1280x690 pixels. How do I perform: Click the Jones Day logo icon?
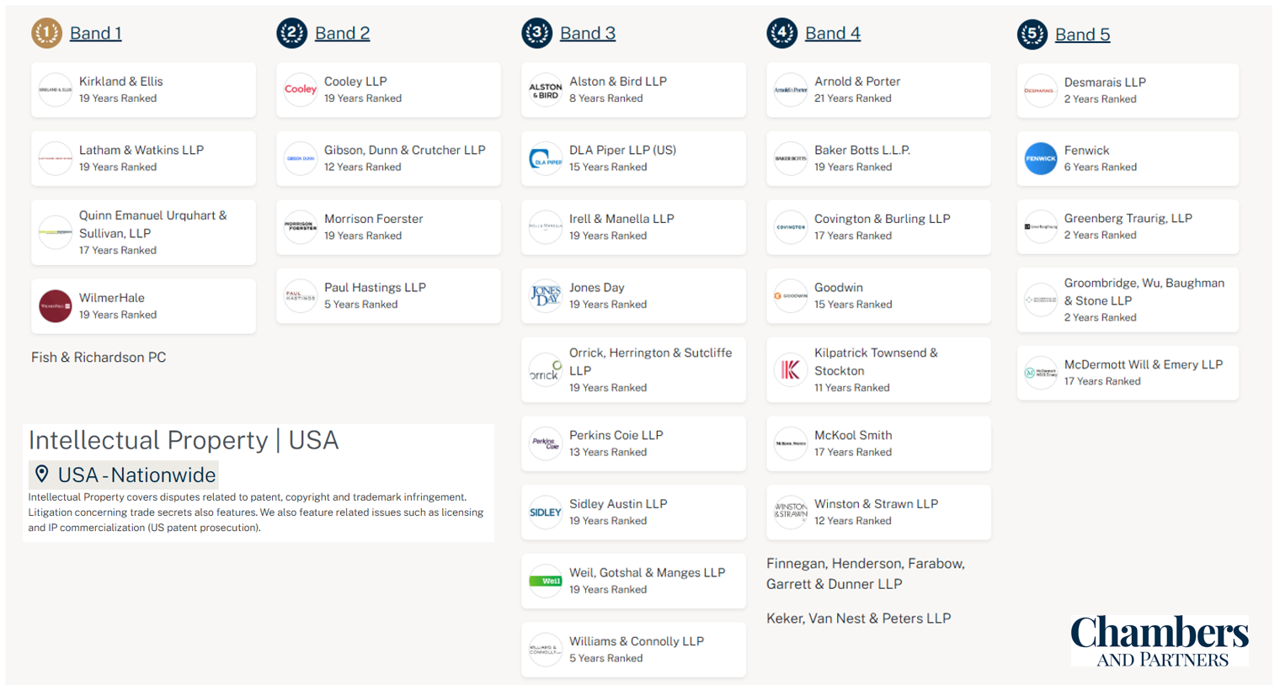545,296
